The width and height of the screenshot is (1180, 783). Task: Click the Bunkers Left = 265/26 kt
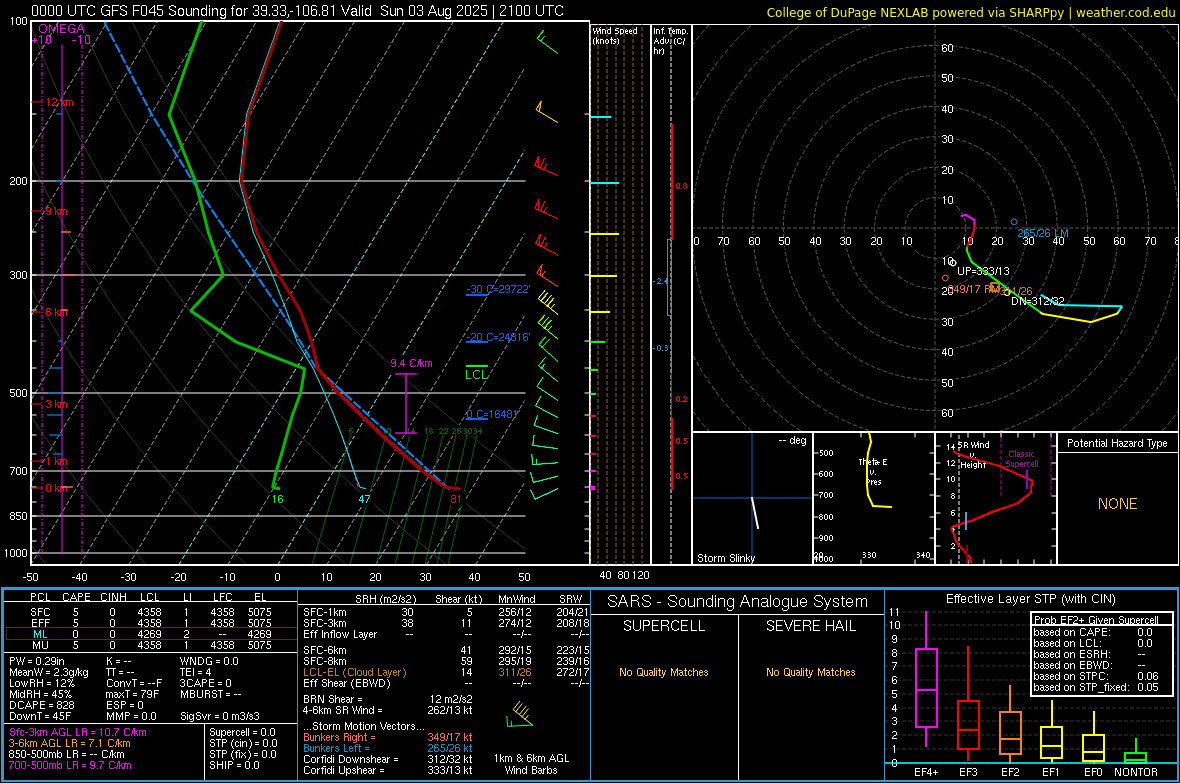pos(388,748)
